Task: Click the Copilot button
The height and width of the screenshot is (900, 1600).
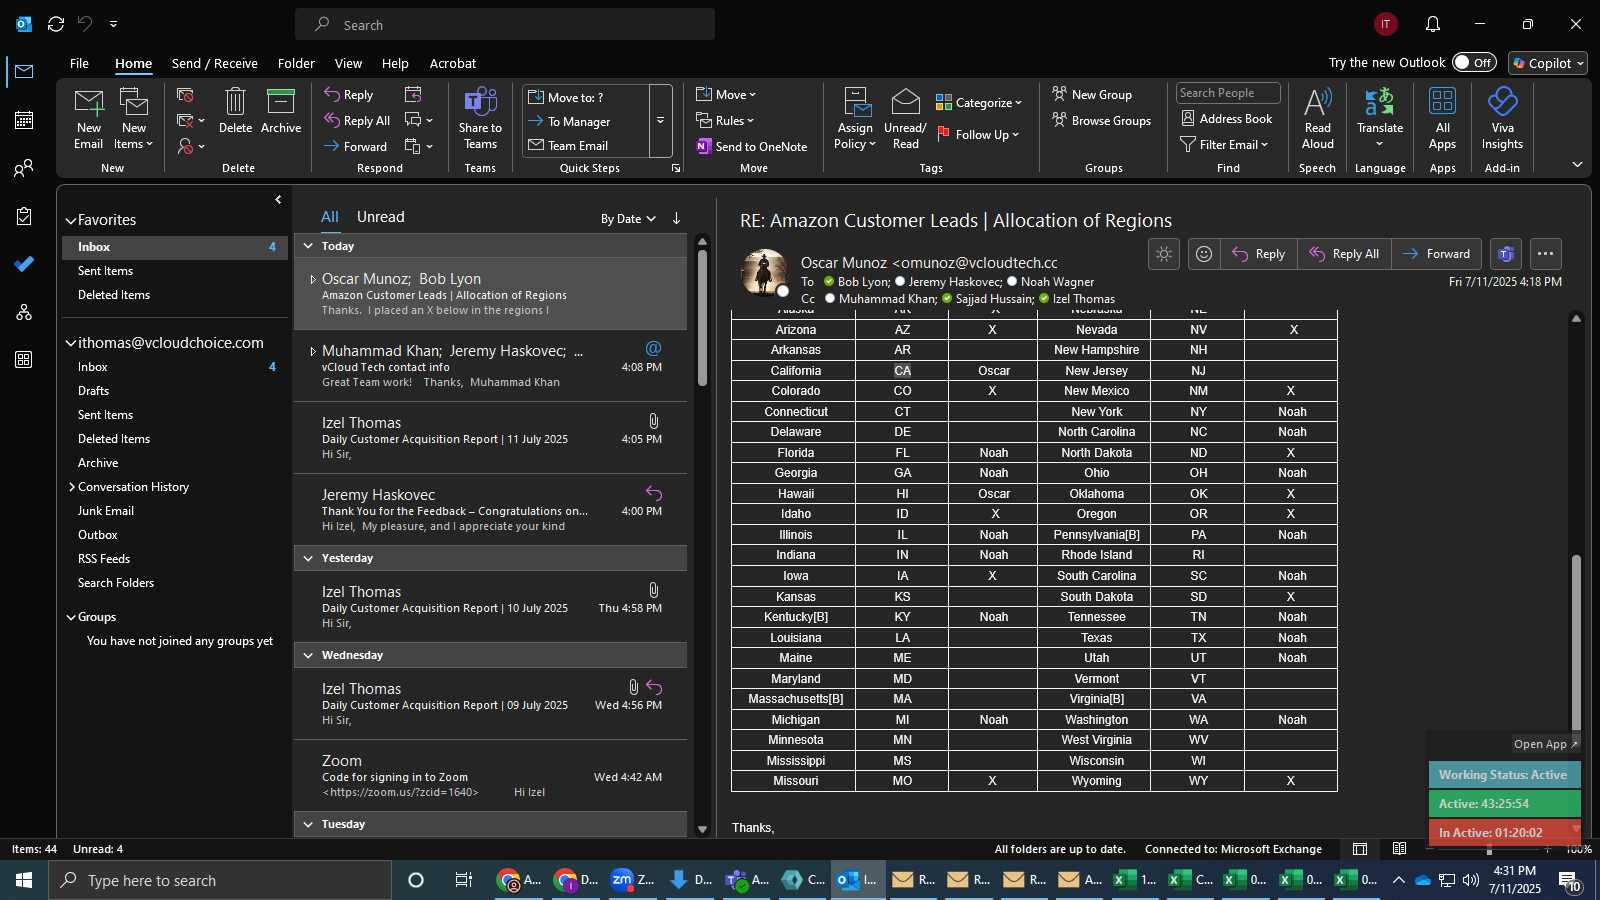Action: pyautogui.click(x=1548, y=63)
